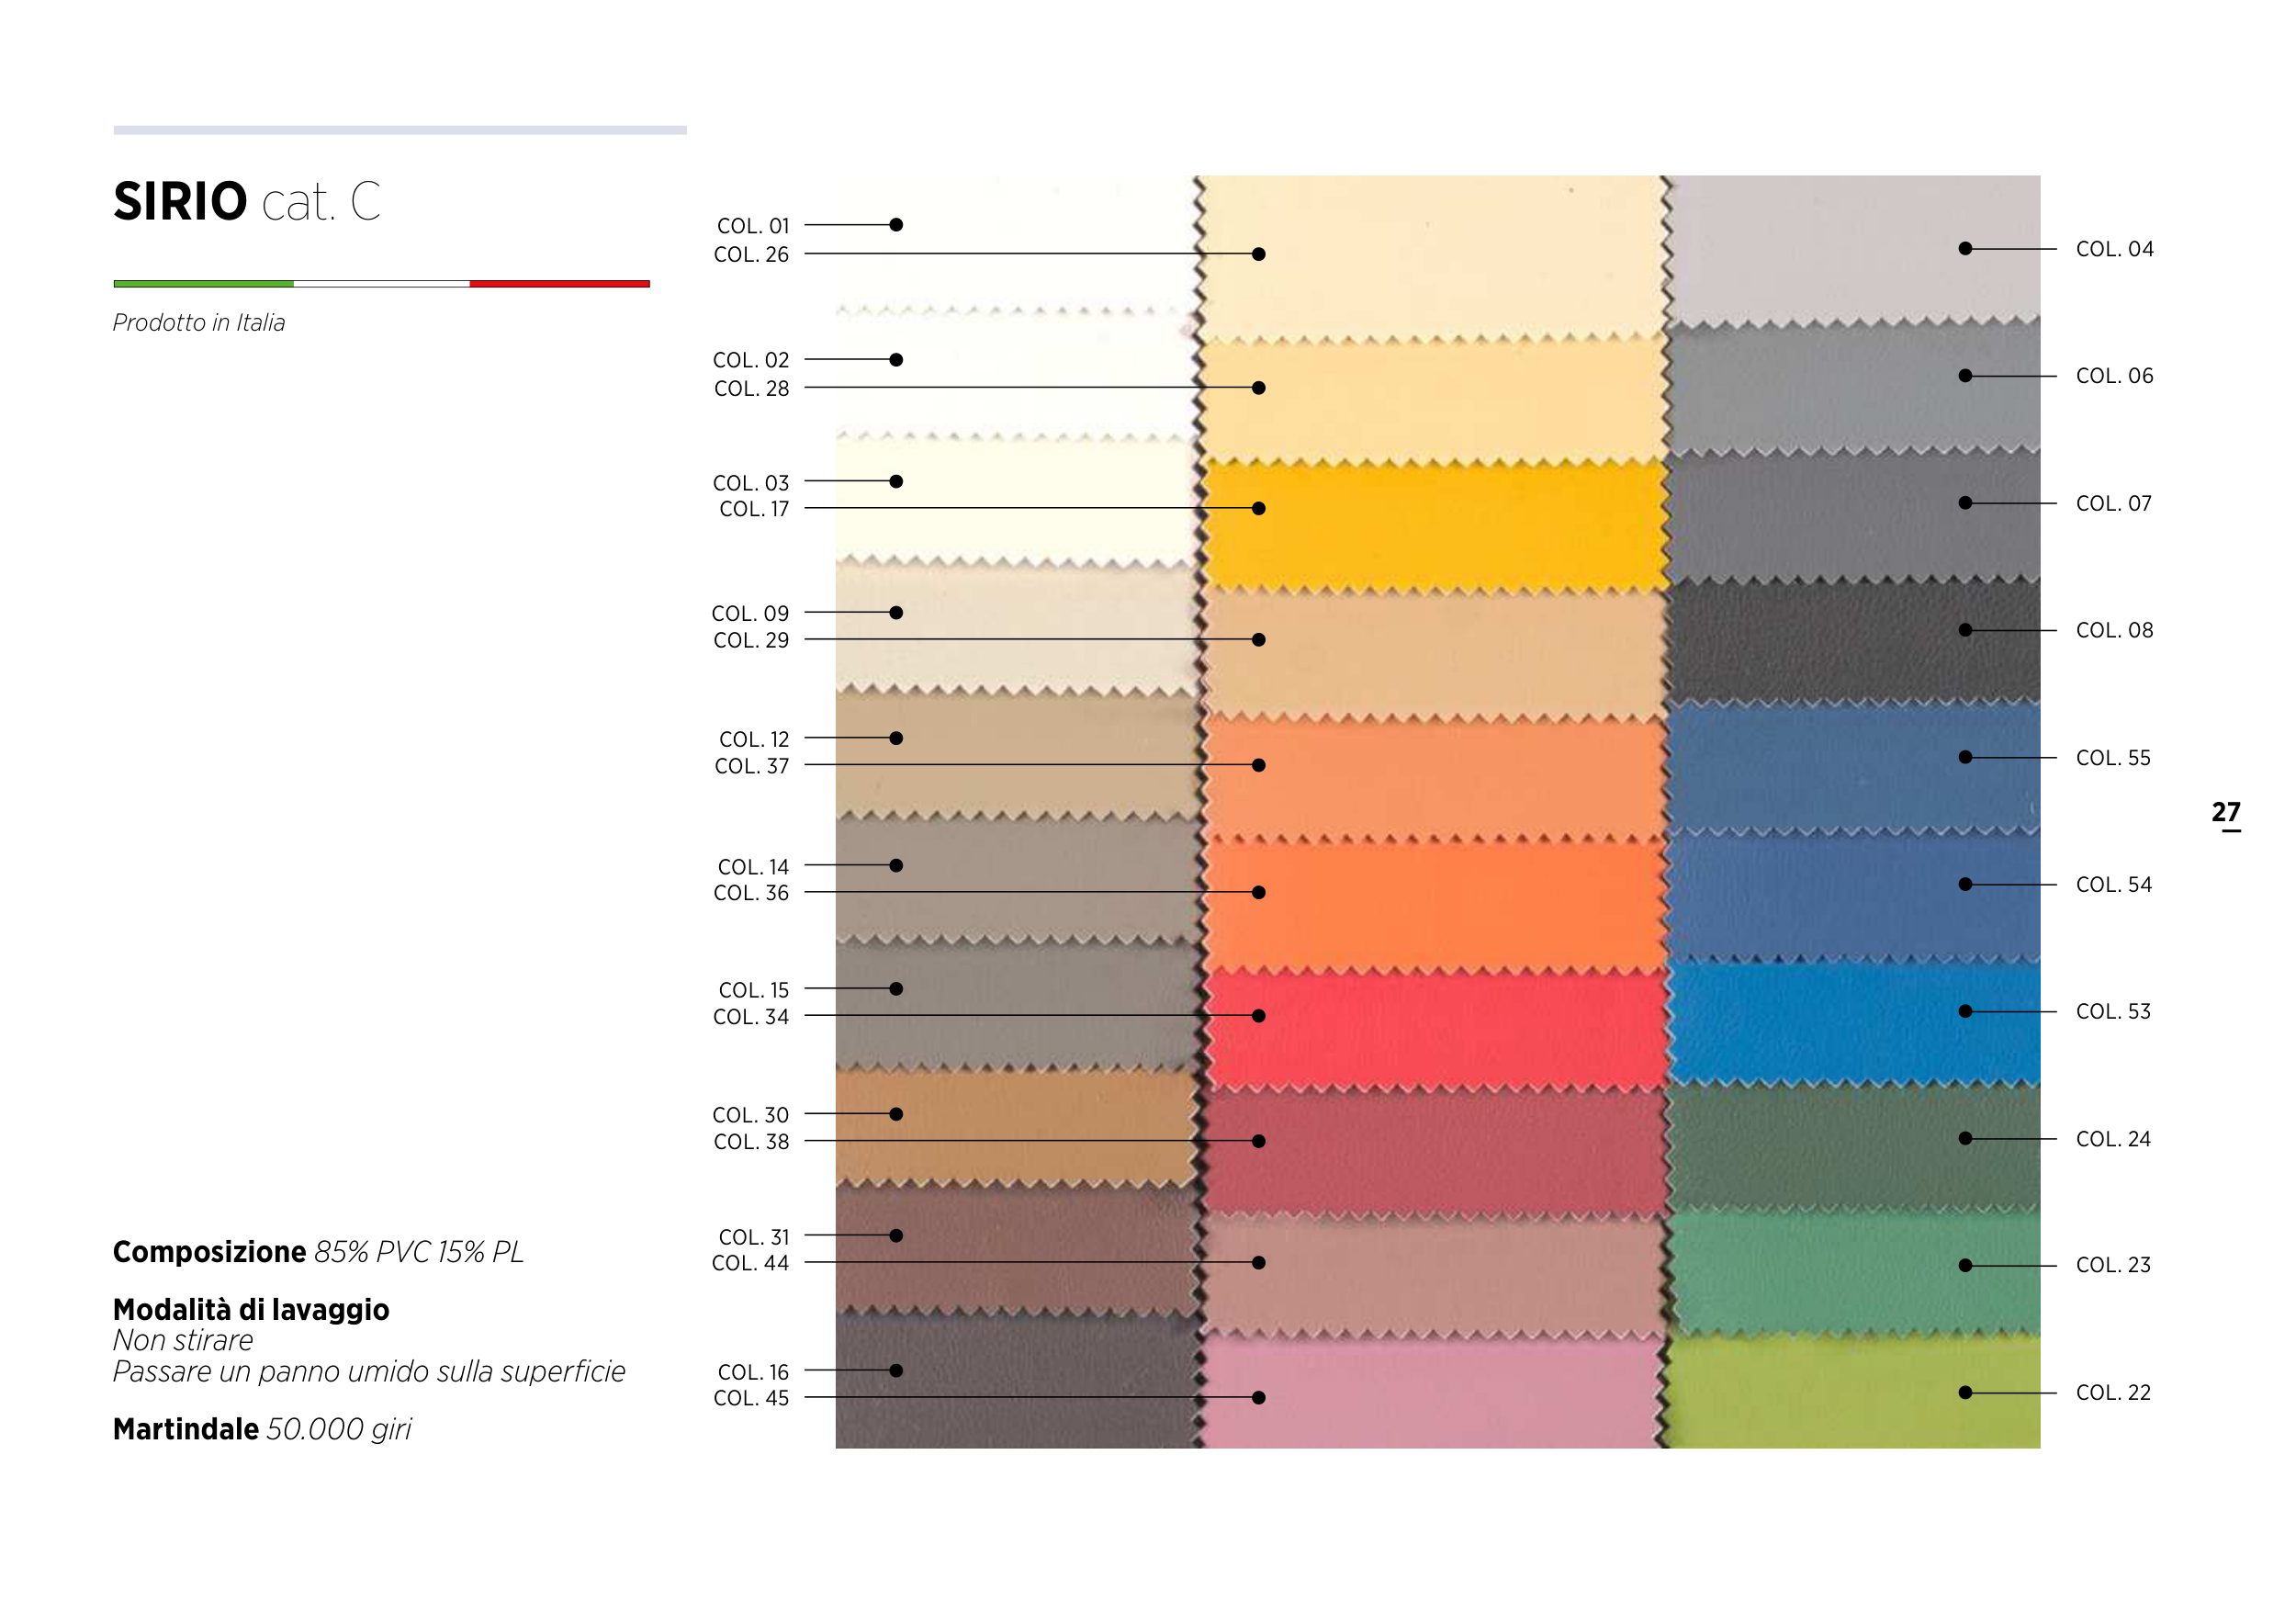Click the page number 27
The image size is (2296, 1624).
(x=2225, y=812)
